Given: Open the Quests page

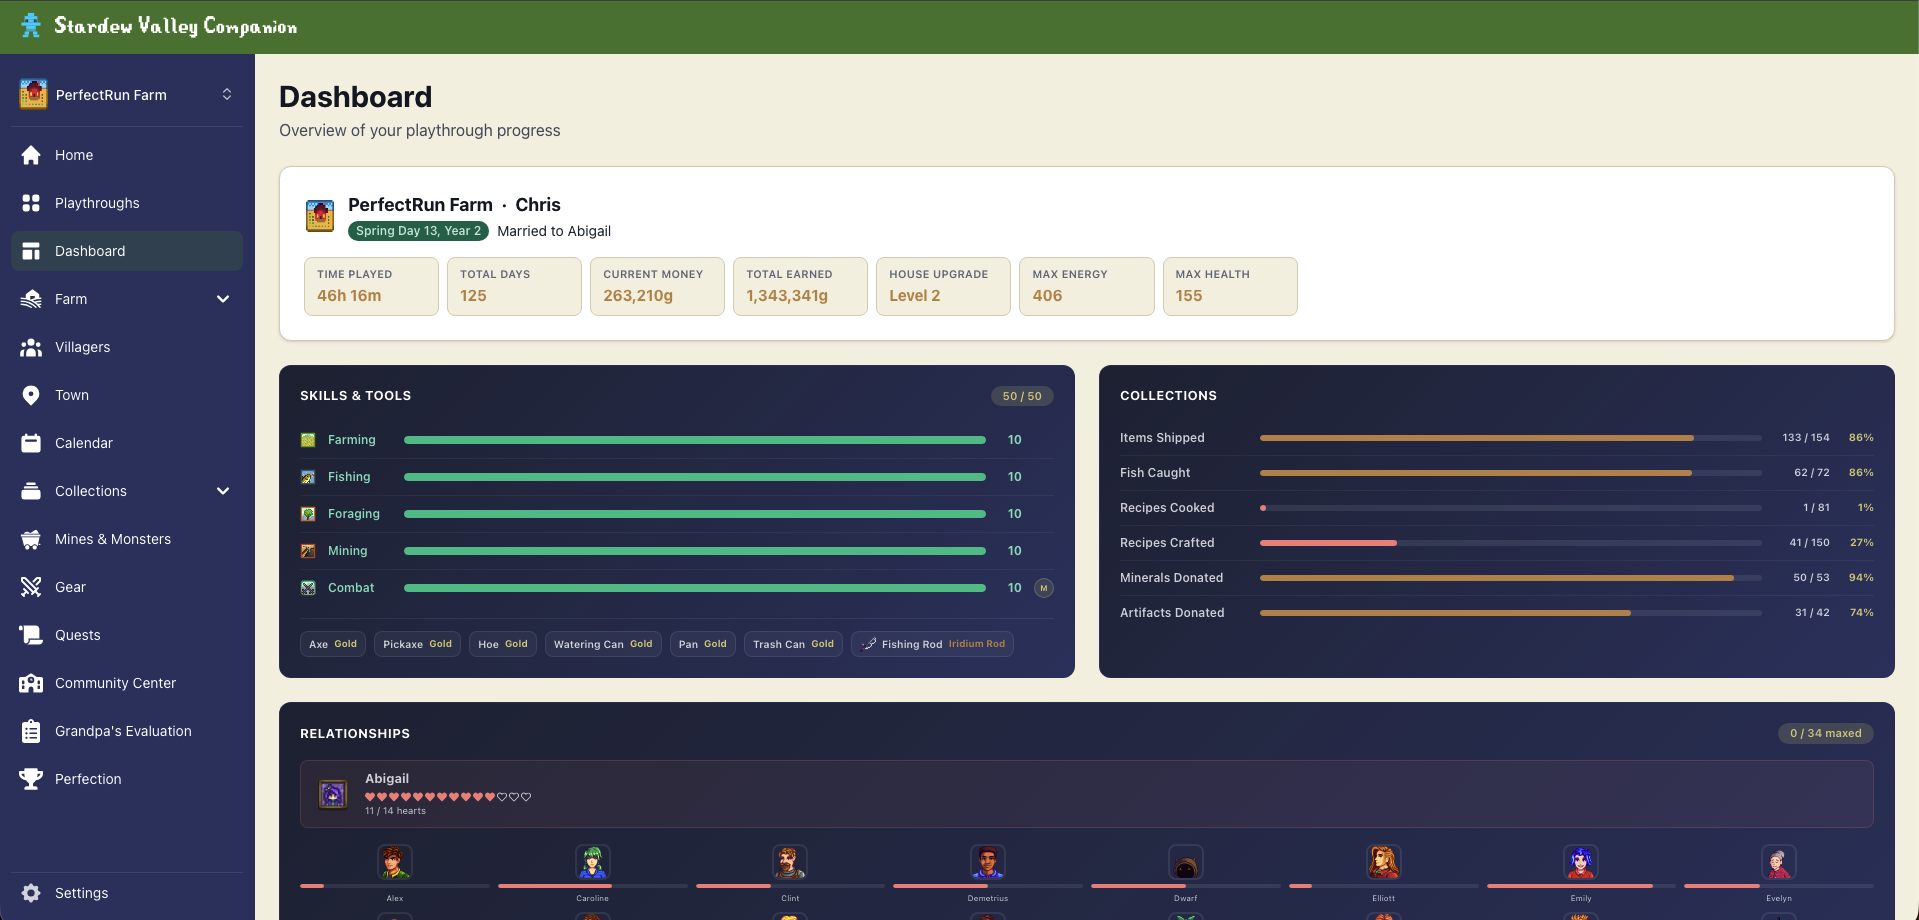Looking at the screenshot, I should pyautogui.click(x=78, y=635).
